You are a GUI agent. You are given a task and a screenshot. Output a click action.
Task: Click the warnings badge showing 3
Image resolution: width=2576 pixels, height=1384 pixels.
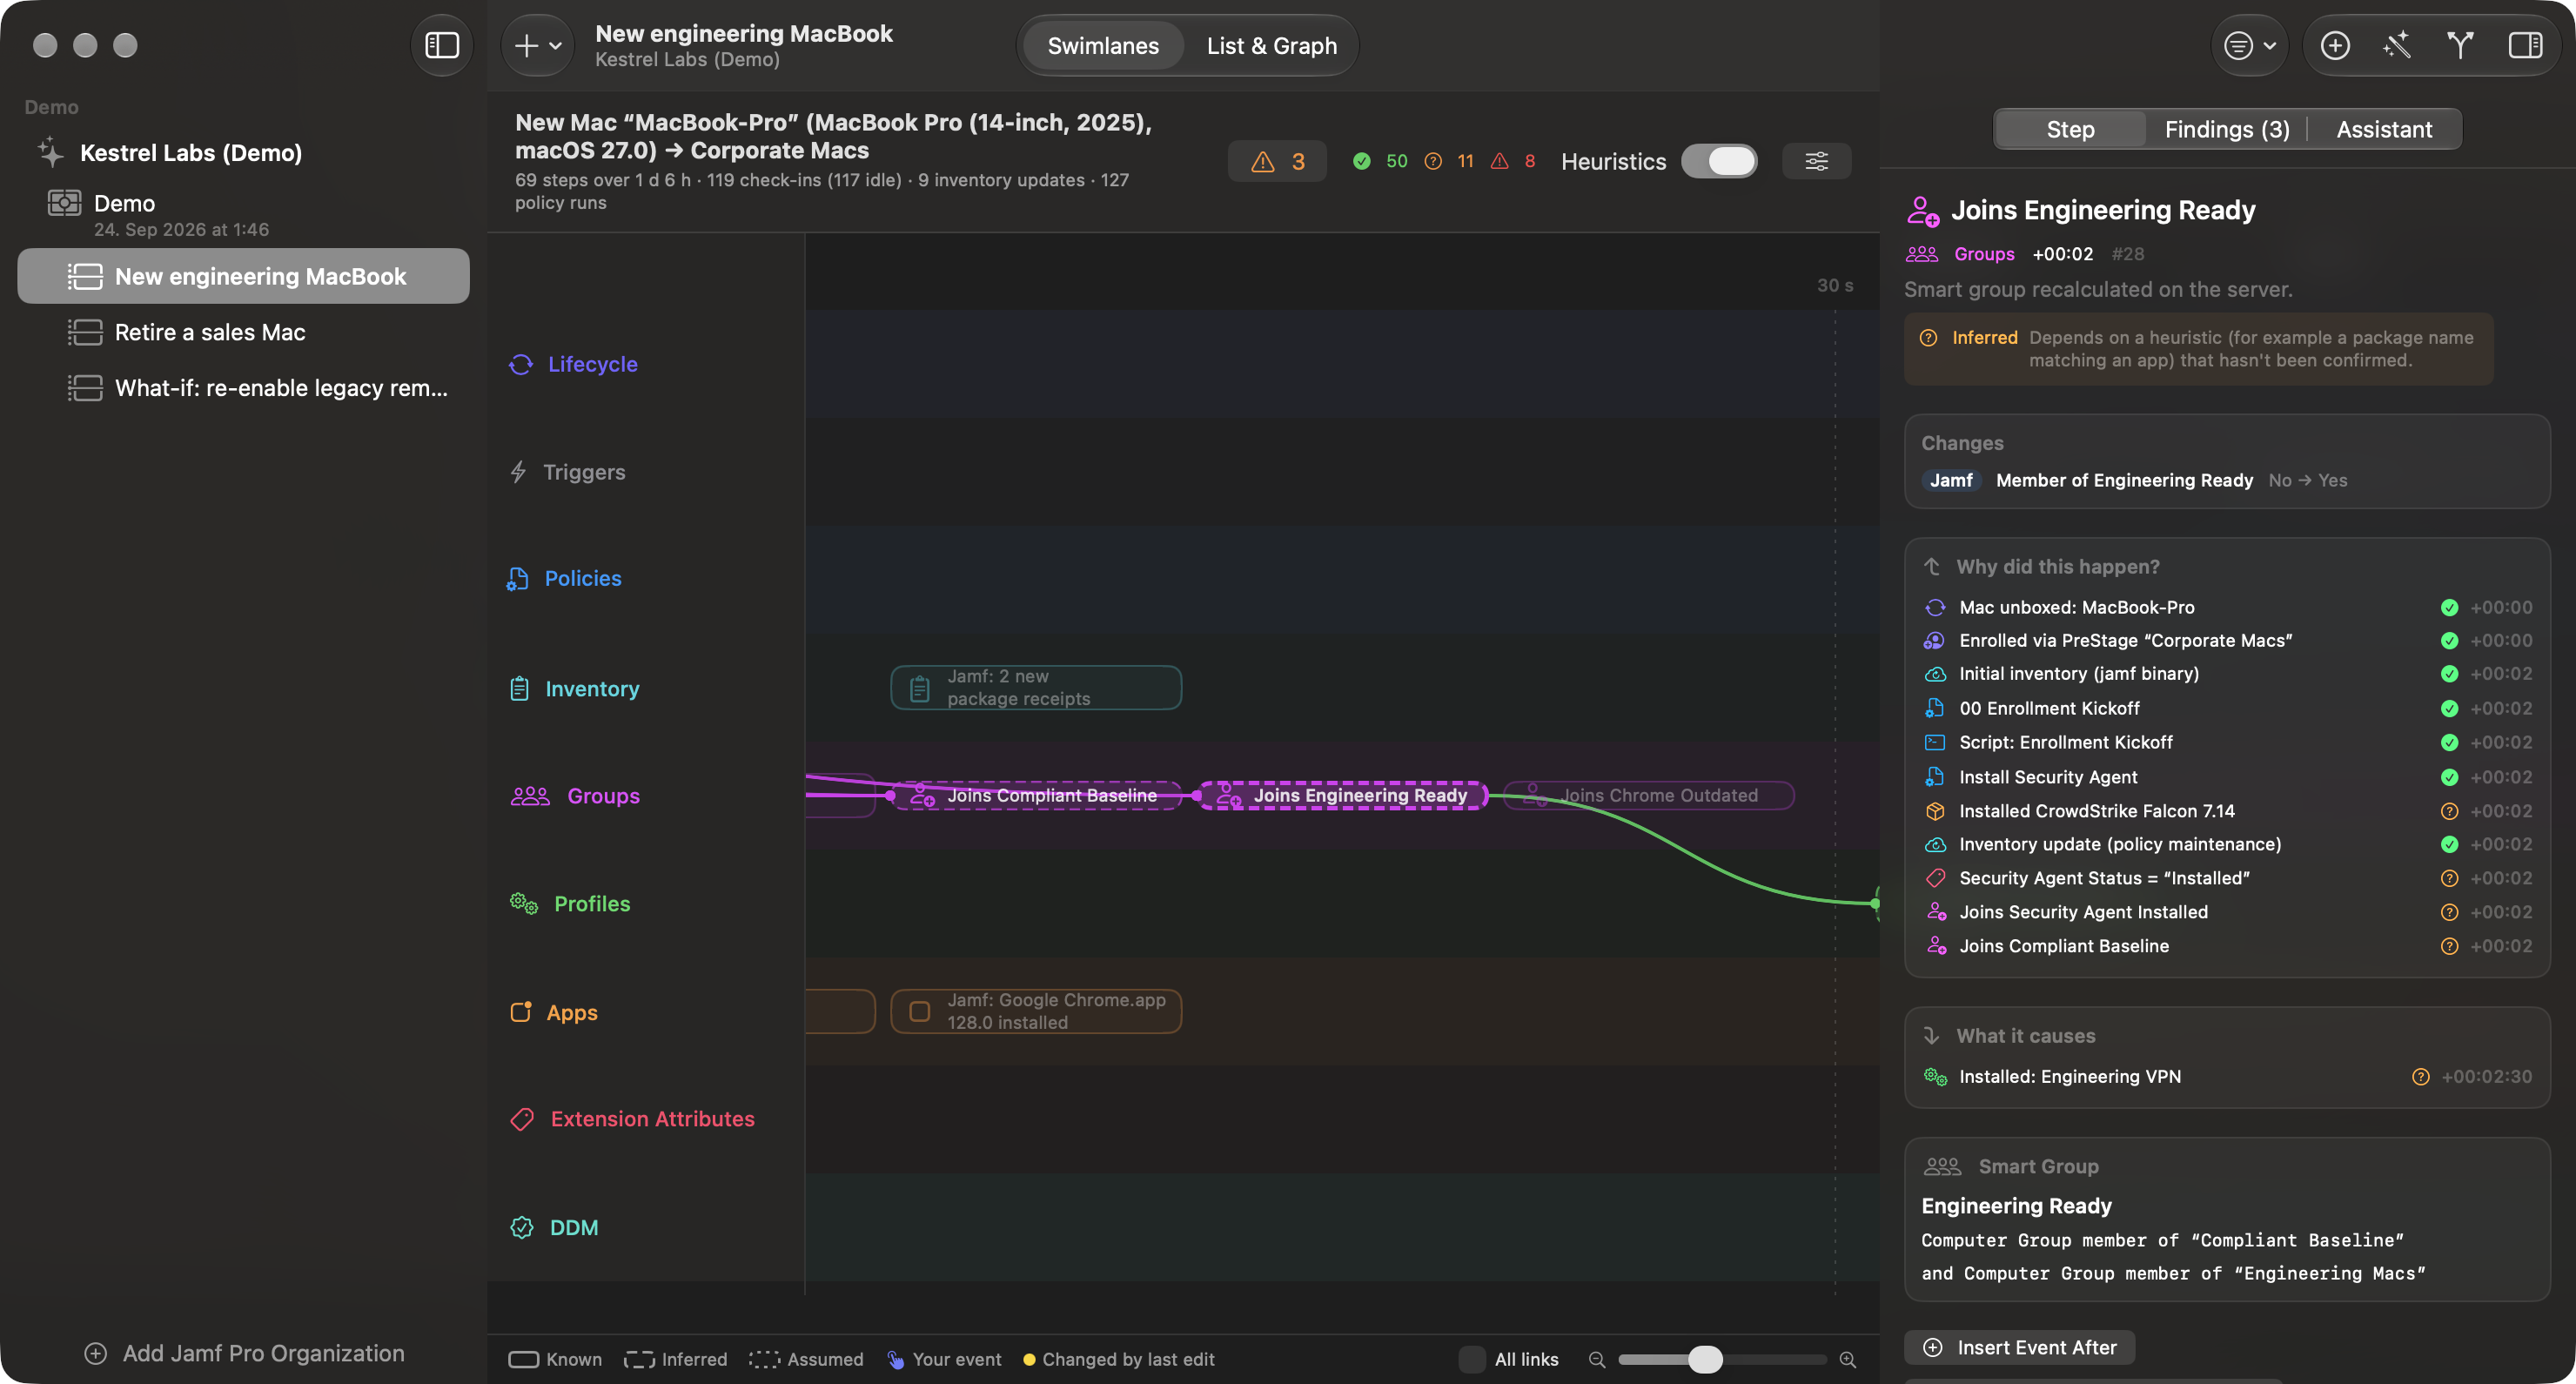pyautogui.click(x=1277, y=161)
